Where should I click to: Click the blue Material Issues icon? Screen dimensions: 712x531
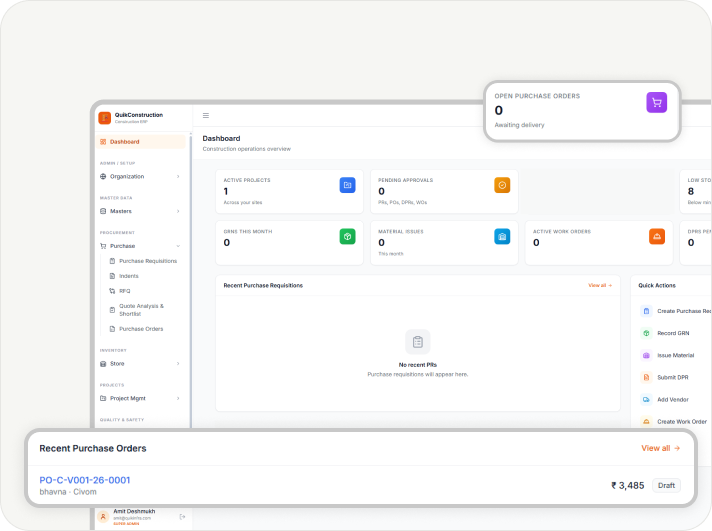coord(502,237)
